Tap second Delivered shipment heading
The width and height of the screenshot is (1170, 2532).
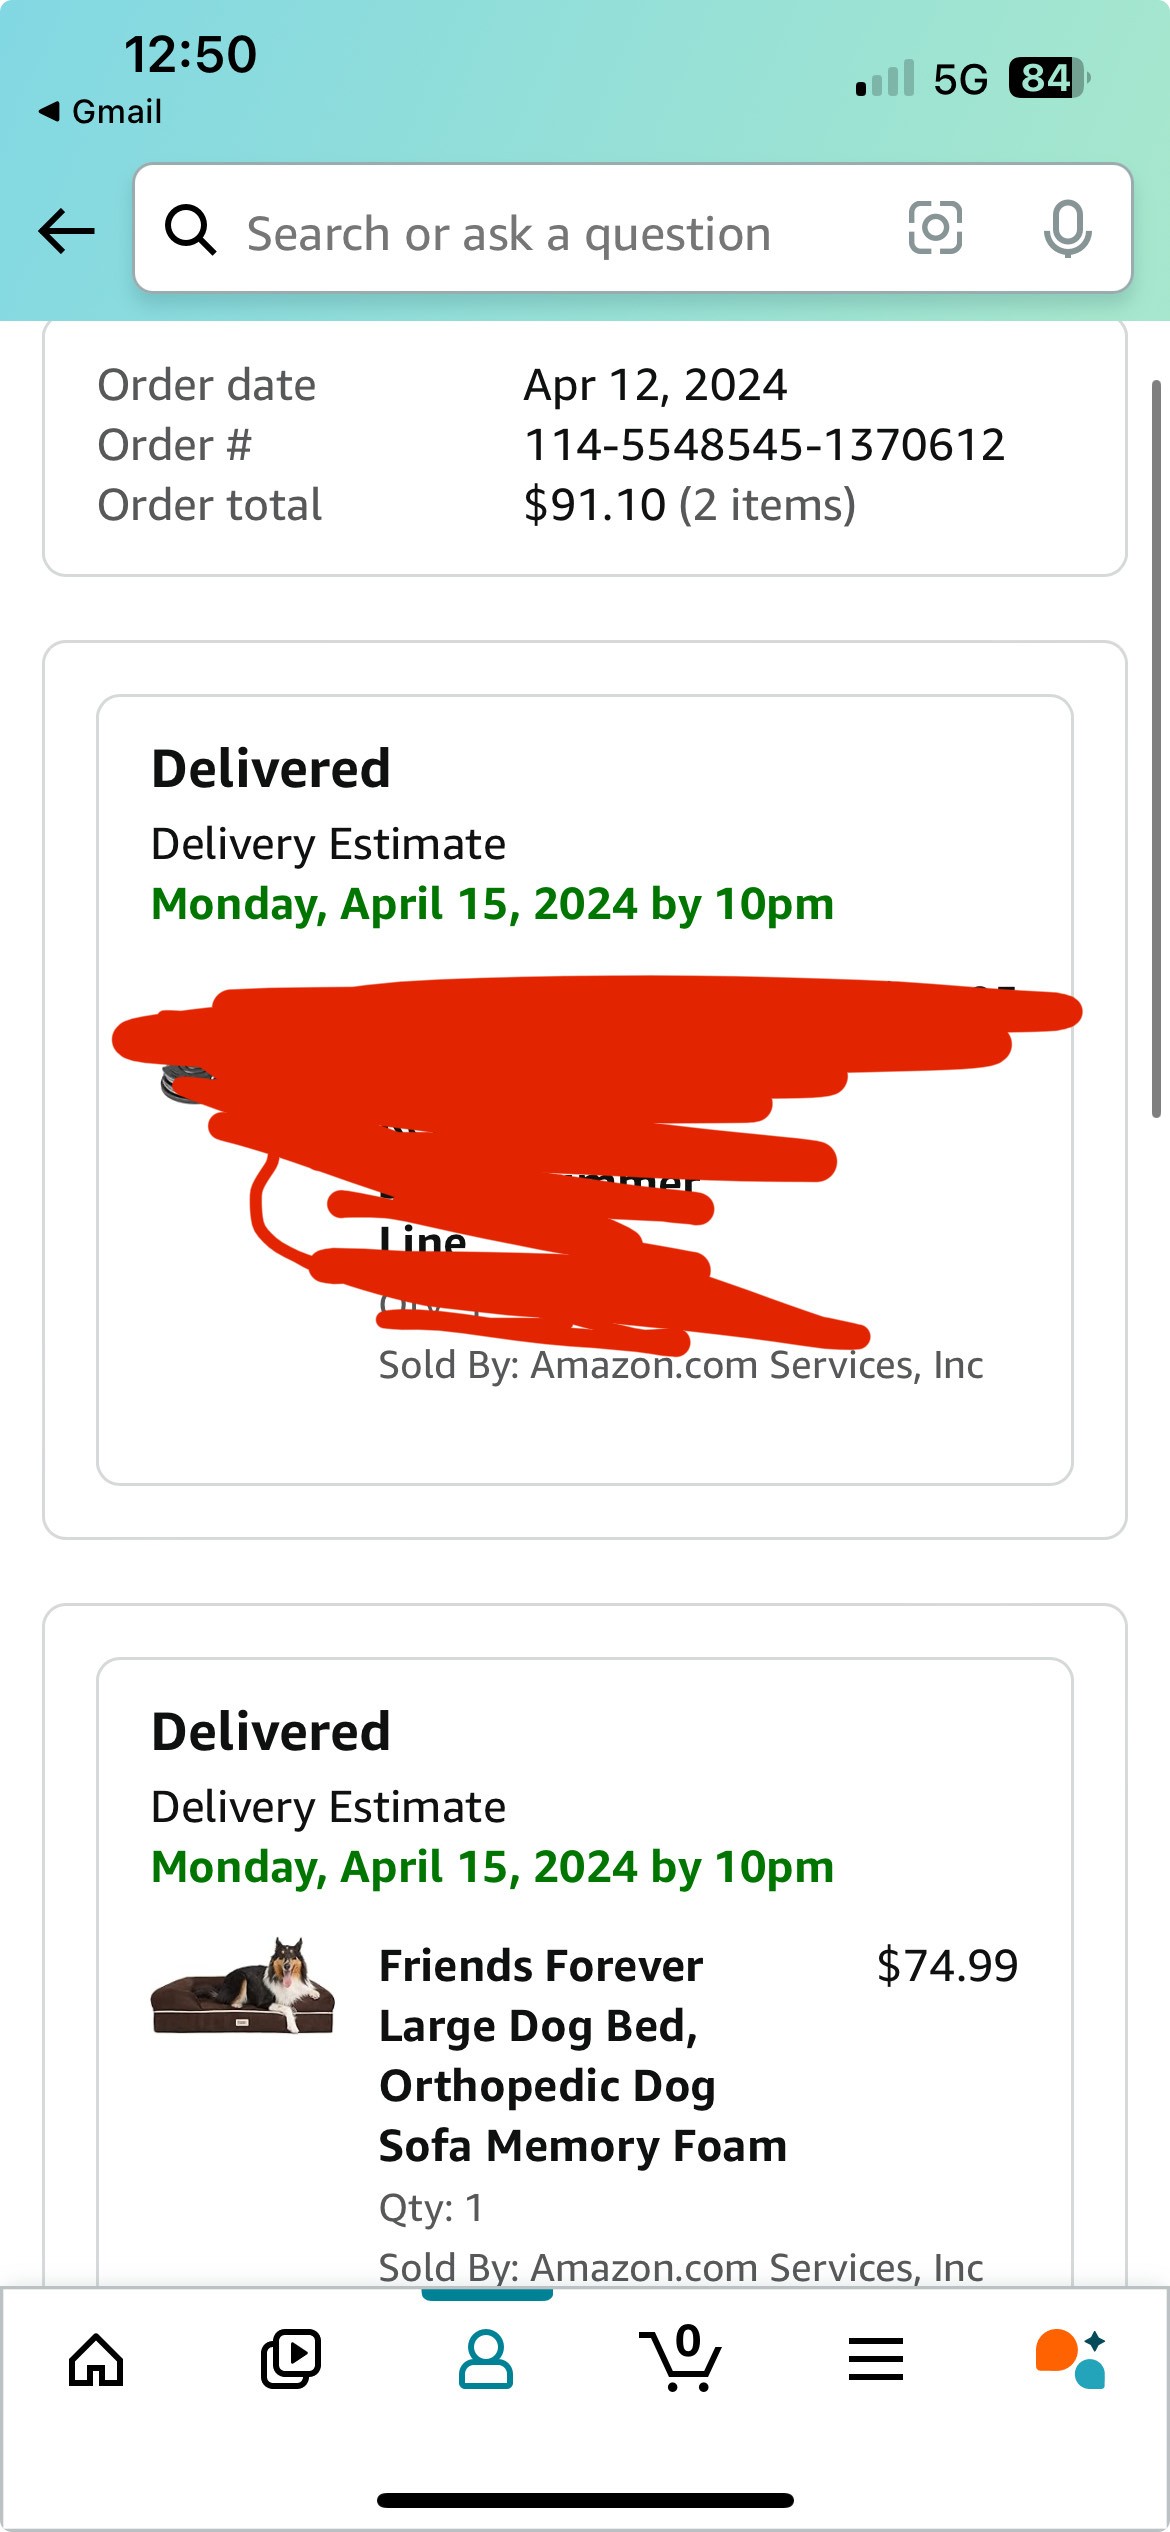click(x=271, y=1732)
